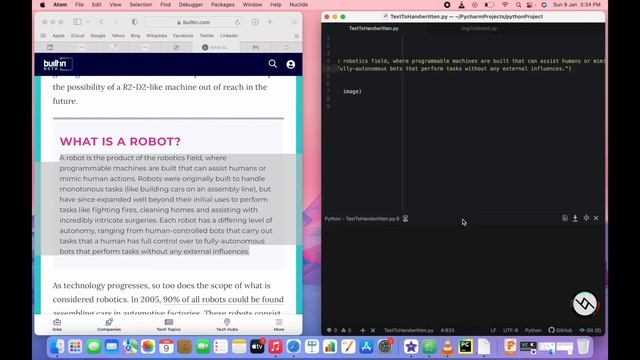This screenshot has width=640, height=360.
Task: Download script output with arrow icon
Action: pyautogui.click(x=575, y=218)
